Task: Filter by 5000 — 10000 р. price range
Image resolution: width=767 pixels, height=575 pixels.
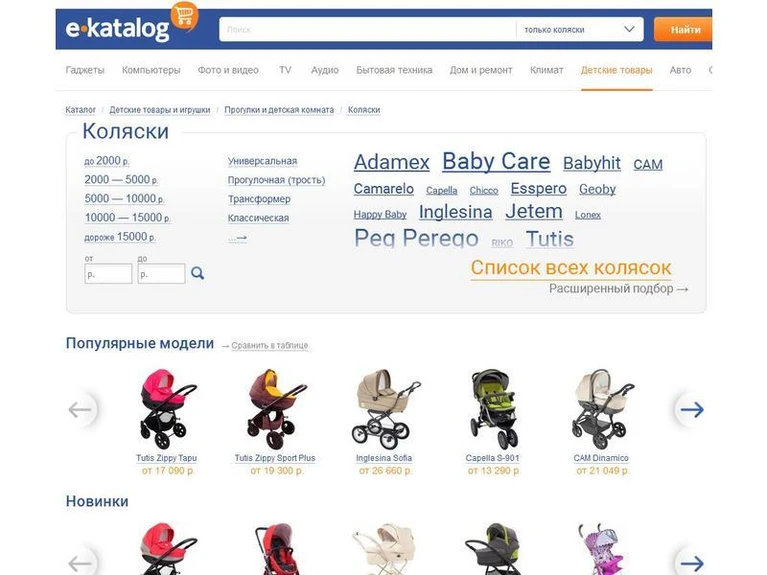Action: coord(124,199)
